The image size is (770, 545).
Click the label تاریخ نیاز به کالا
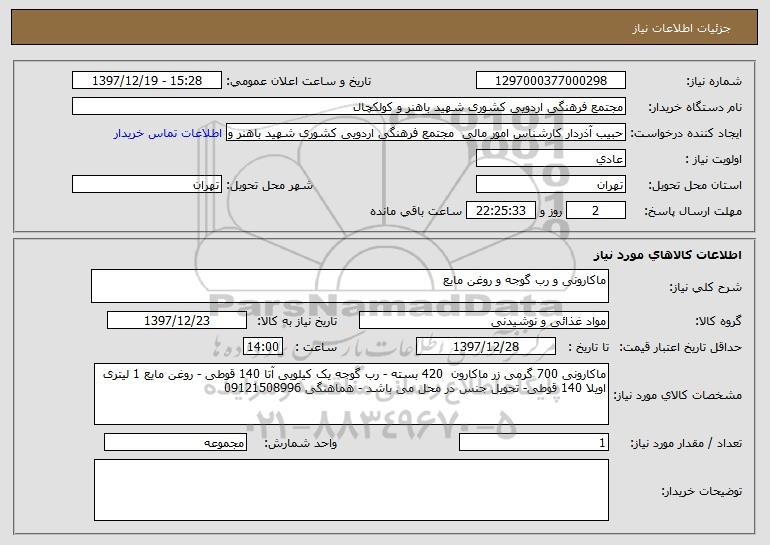tap(297, 322)
